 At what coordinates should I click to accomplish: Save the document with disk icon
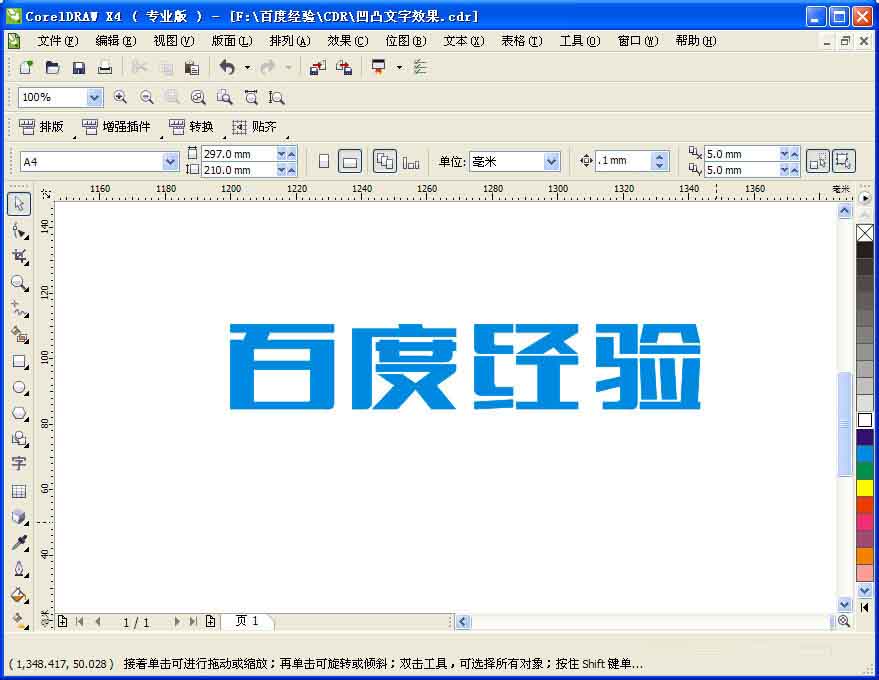tap(78, 68)
